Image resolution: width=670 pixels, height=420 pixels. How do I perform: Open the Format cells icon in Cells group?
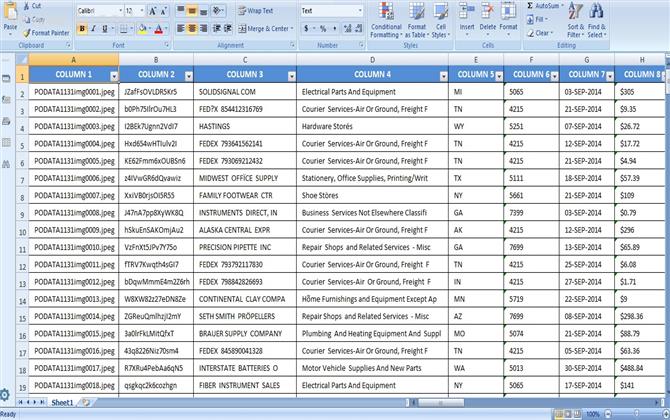508,10
